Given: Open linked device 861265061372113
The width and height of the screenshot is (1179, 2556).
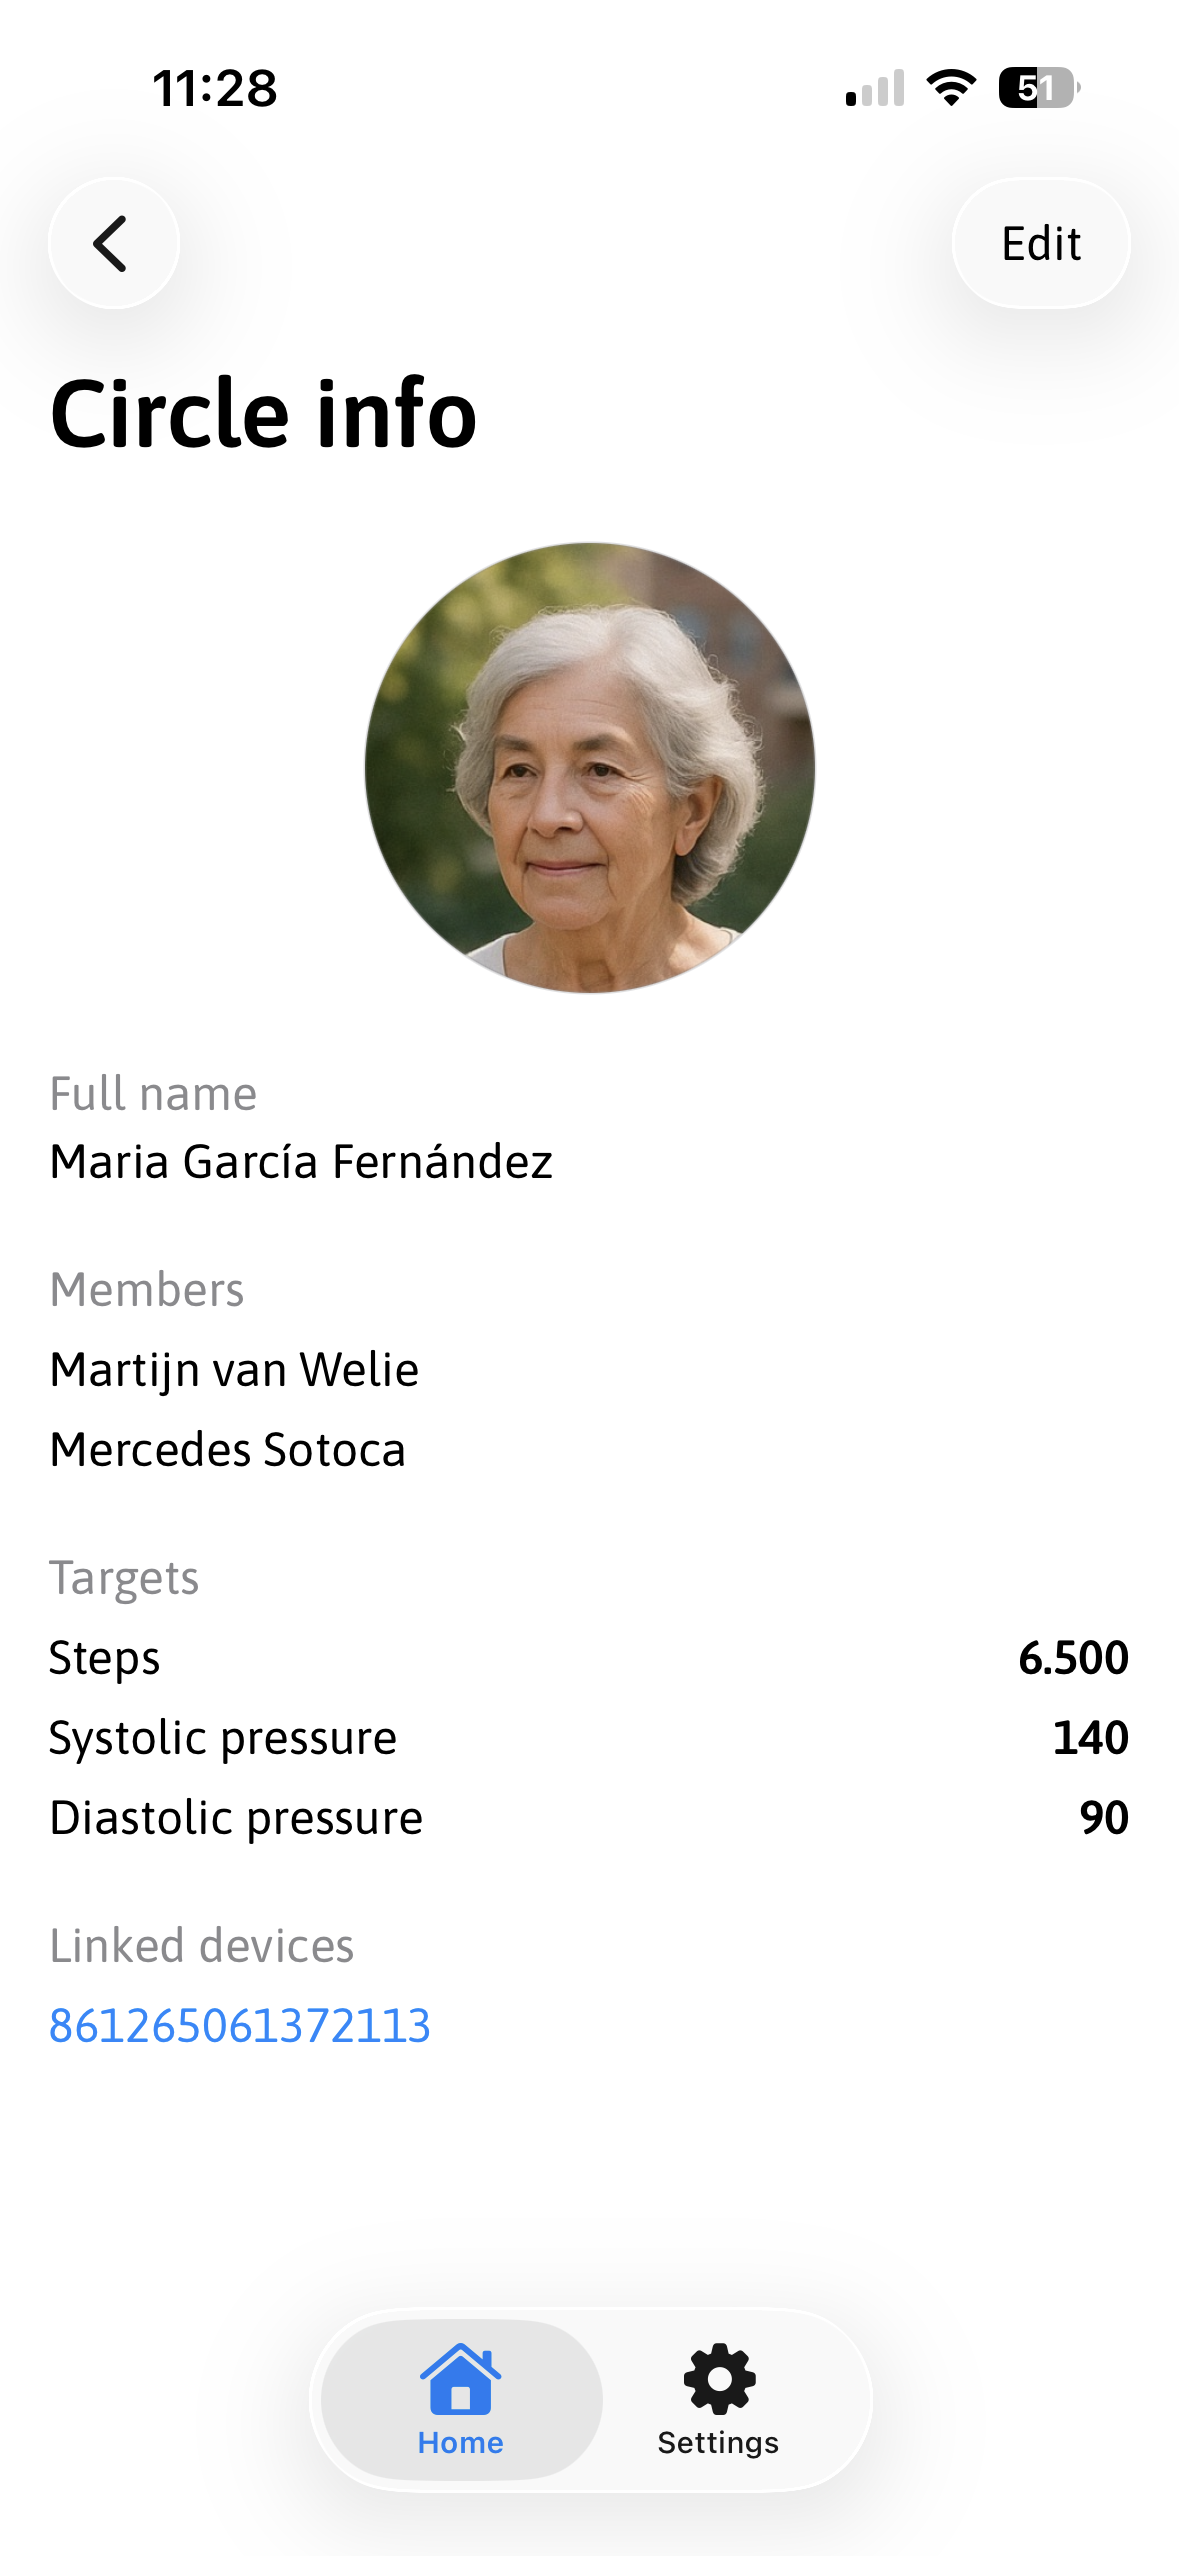Looking at the screenshot, I should tap(240, 2026).
